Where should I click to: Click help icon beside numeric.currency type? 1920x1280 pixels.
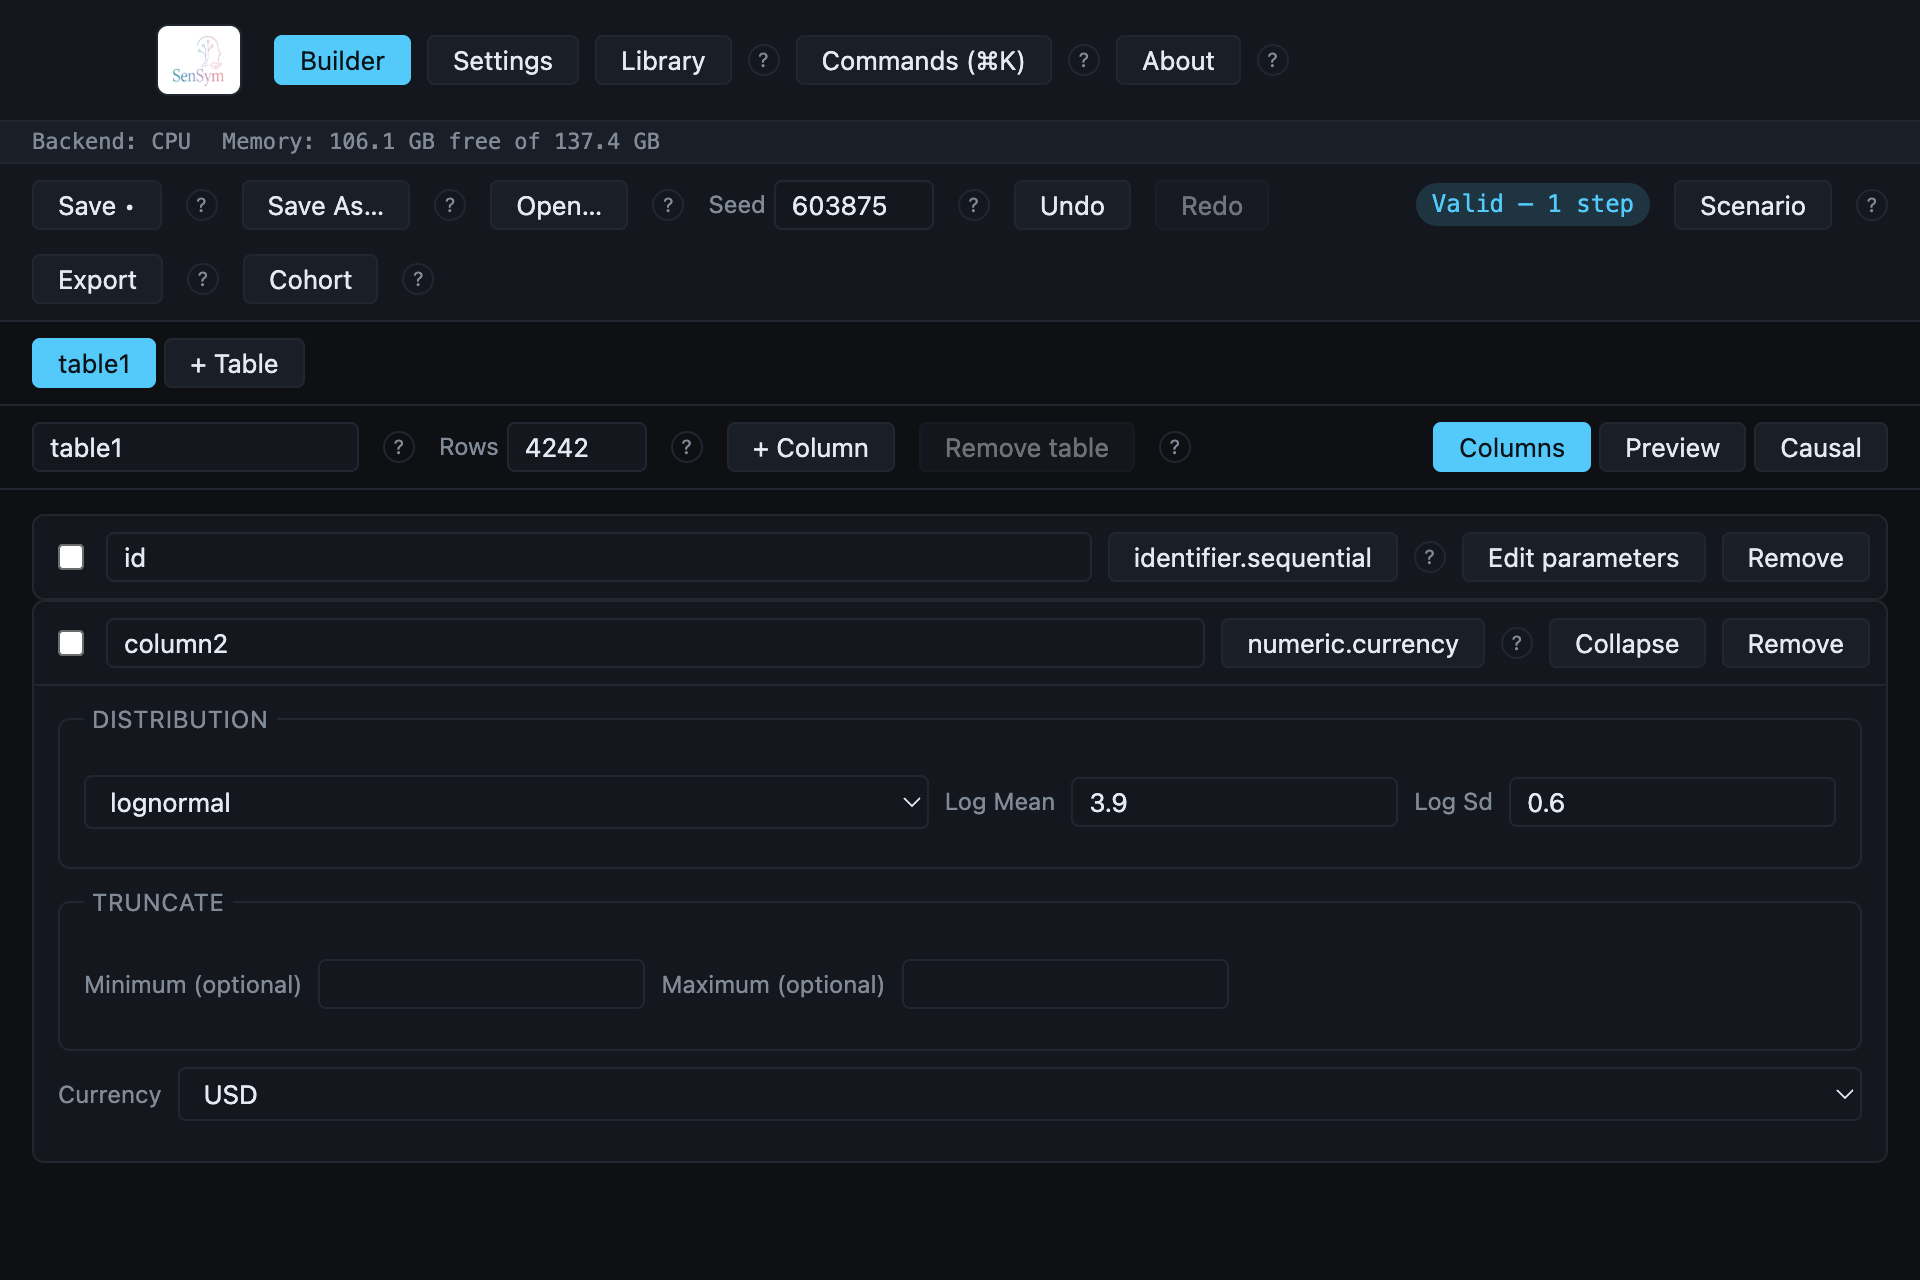[x=1517, y=643]
